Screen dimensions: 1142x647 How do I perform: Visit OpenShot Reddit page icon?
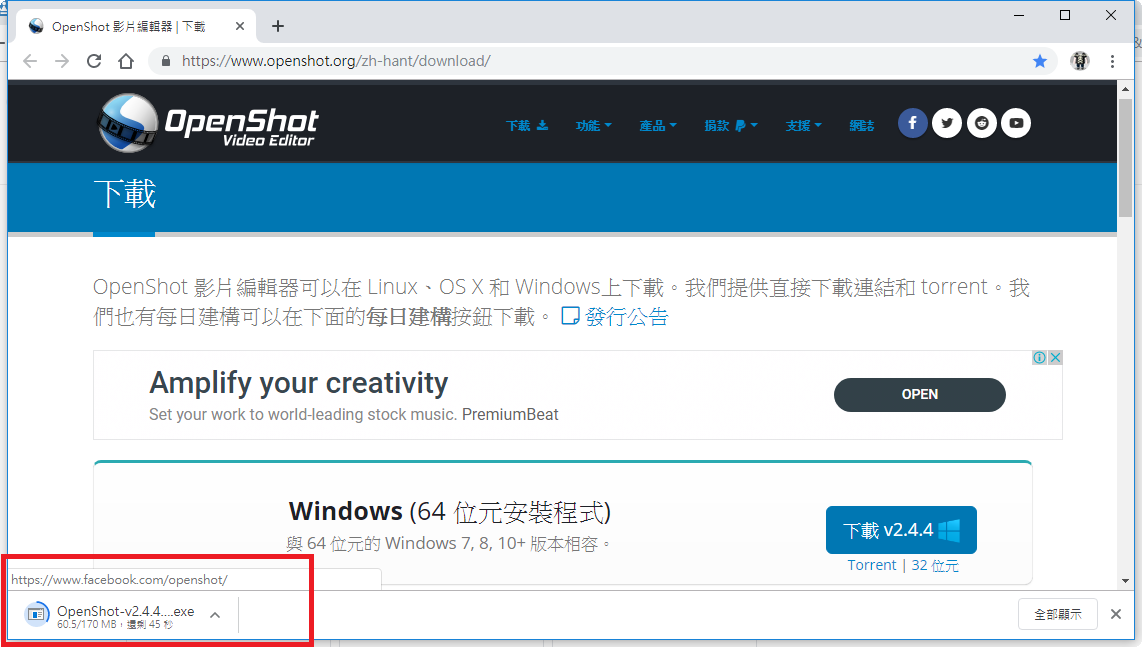click(x=982, y=123)
